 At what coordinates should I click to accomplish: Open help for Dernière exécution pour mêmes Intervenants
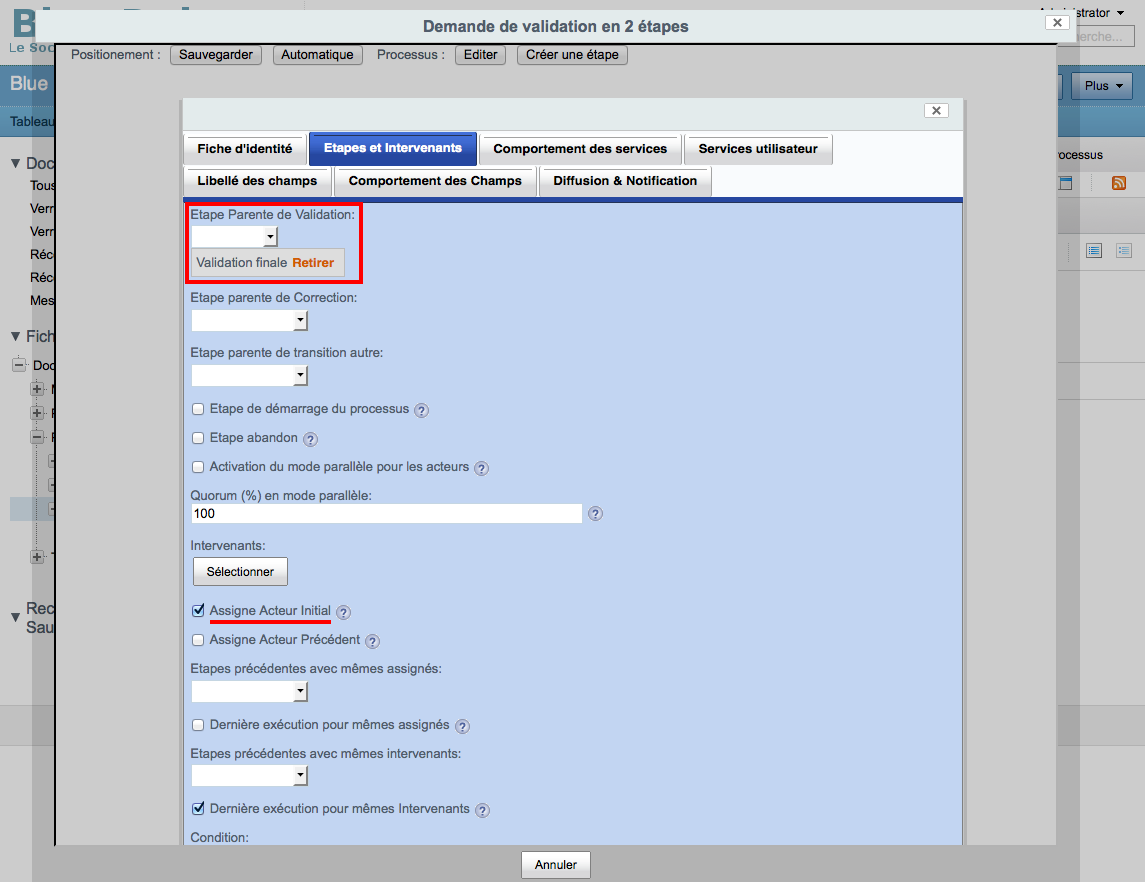click(x=482, y=810)
